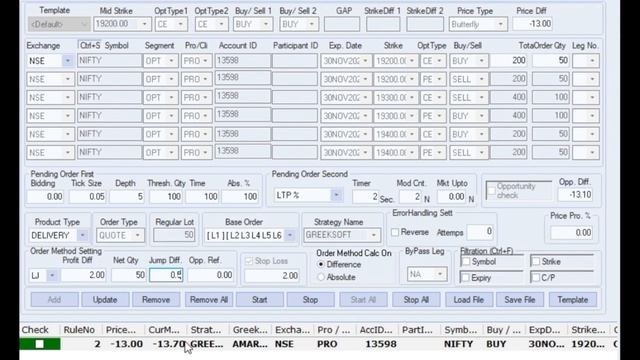The height and width of the screenshot is (360, 640).
Task: Click the Stop button
Action: [310, 300]
